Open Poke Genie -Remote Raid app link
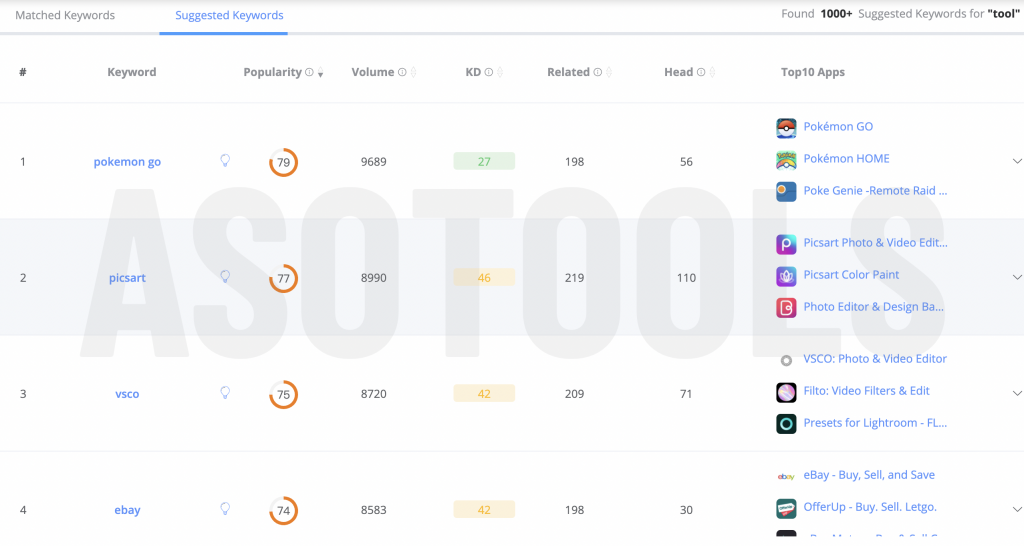 (x=875, y=191)
